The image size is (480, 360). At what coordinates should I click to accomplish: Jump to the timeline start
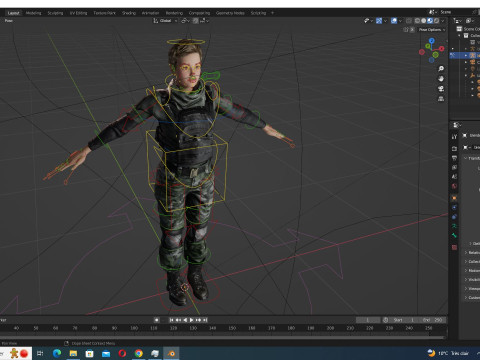171,320
